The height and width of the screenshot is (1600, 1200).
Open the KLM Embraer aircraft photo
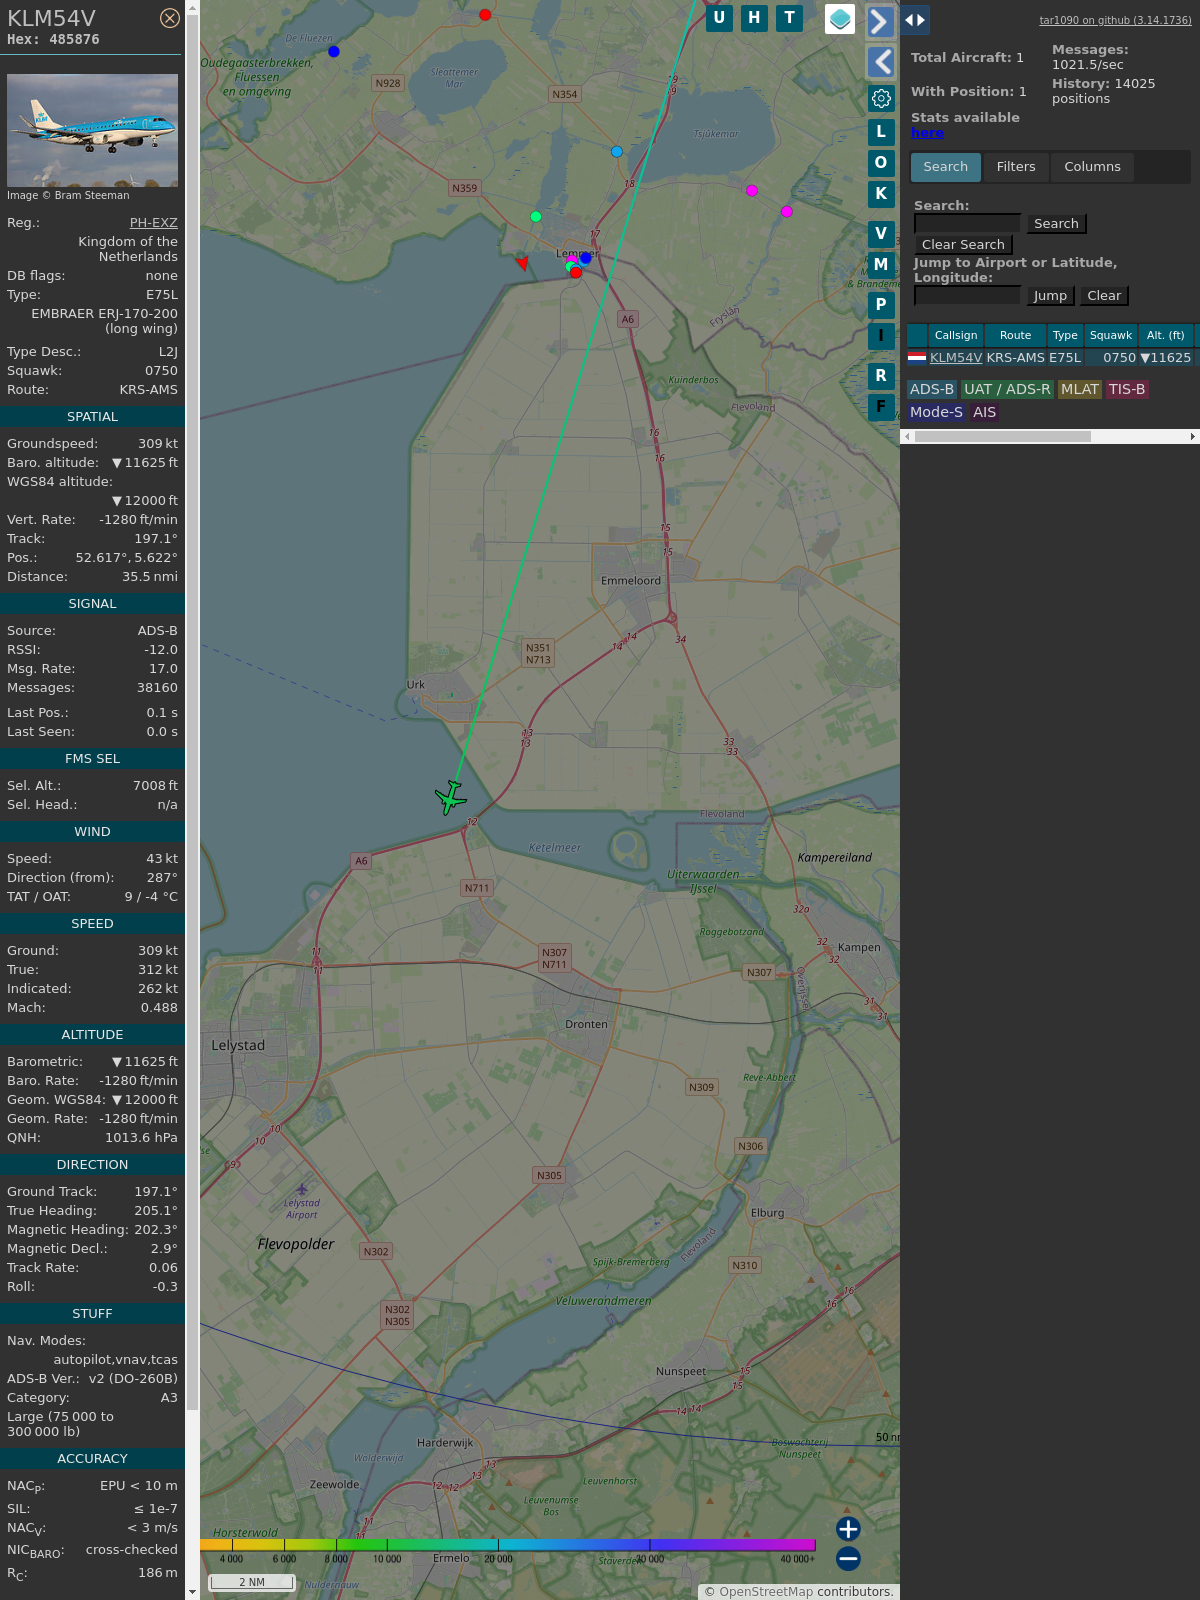click(92, 130)
